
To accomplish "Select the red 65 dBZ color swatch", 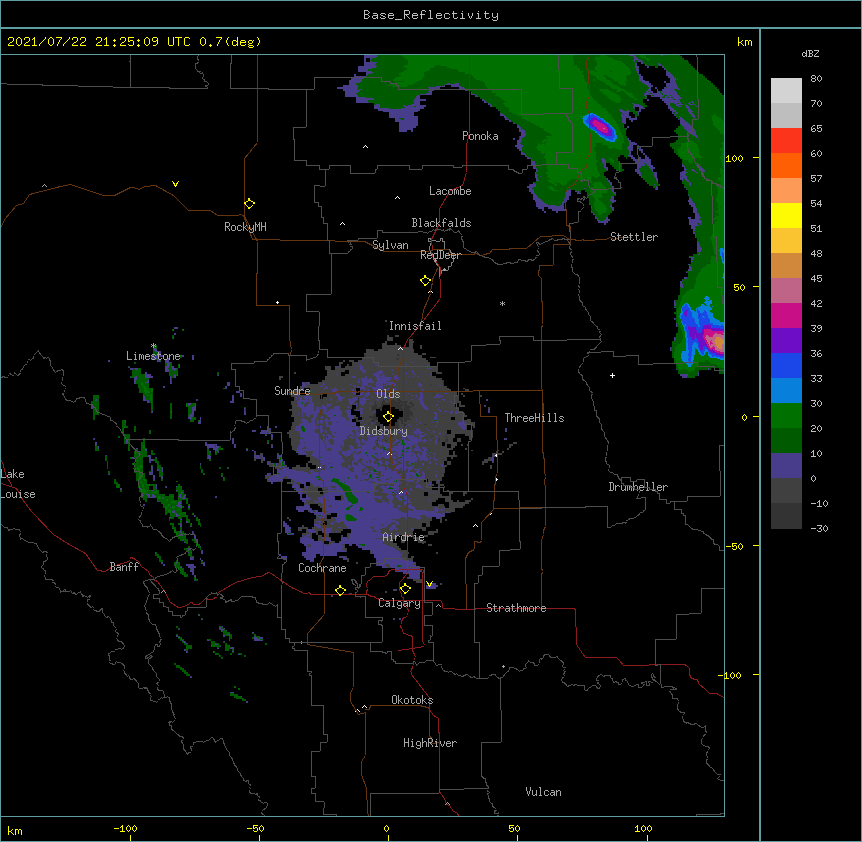I will tap(786, 140).
